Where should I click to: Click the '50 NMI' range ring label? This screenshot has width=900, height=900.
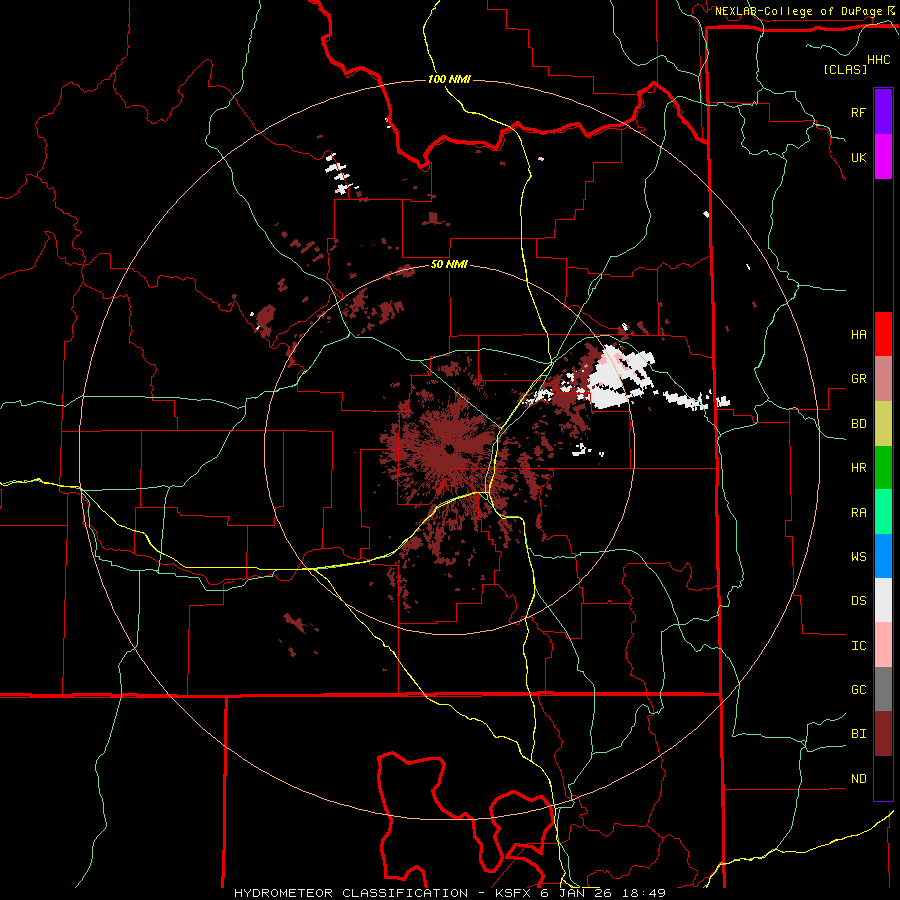(449, 264)
